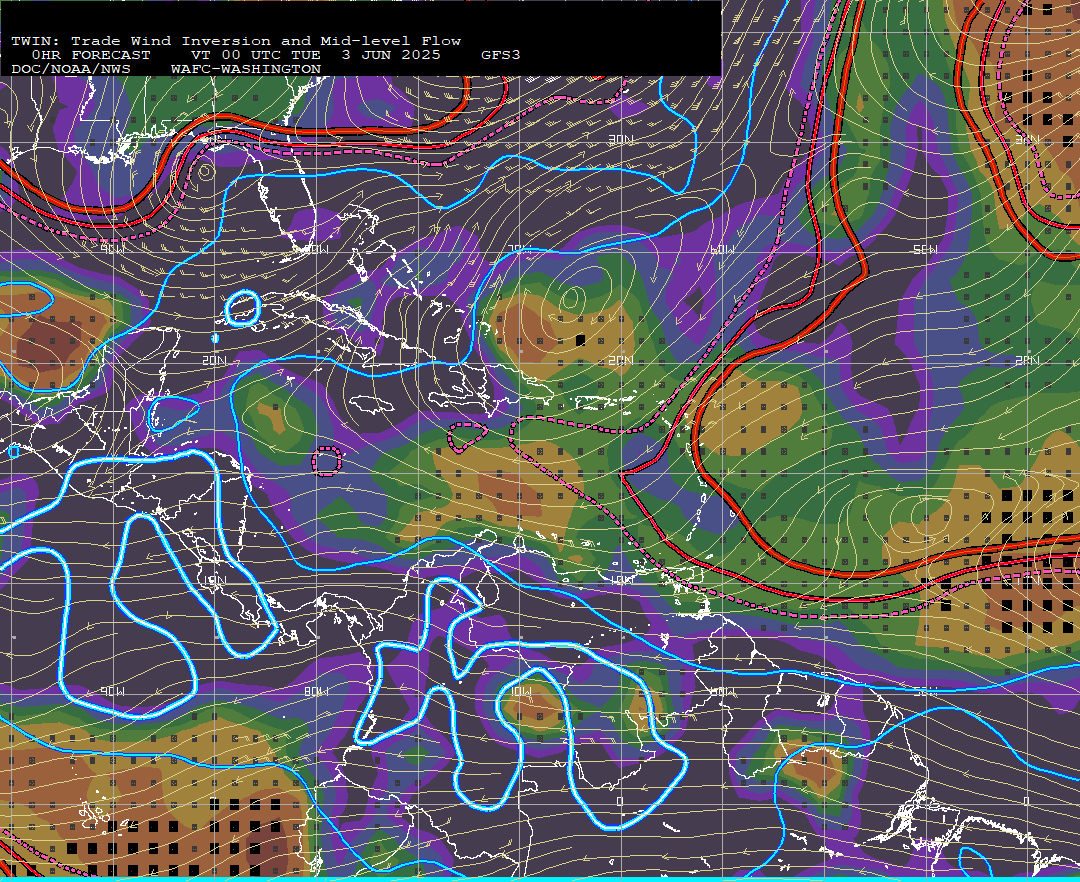The width and height of the screenshot is (1080, 882).
Task: Click the streamline vortex center northeast of Hispaniola
Action: point(570,299)
